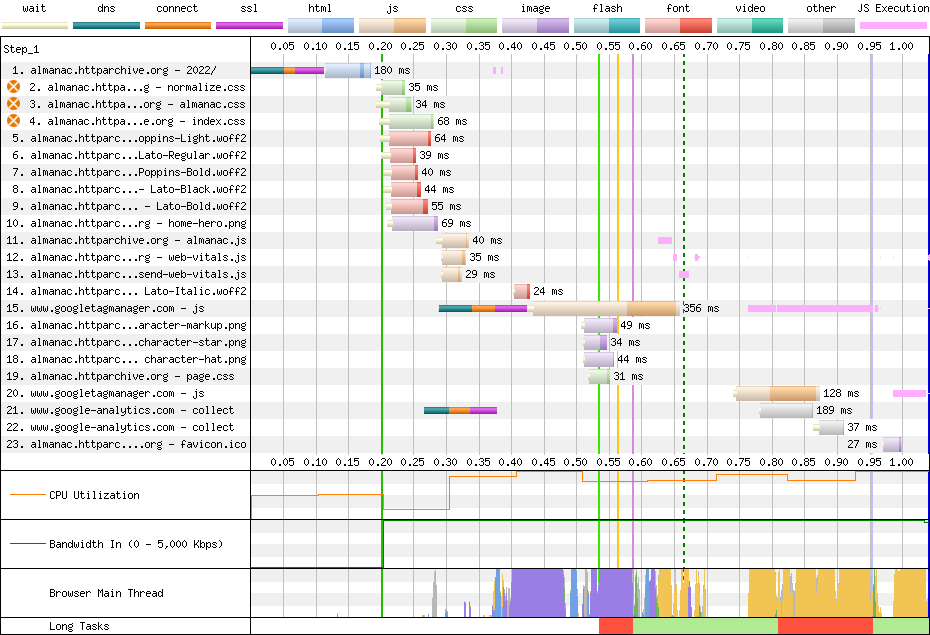Screen dimensions: 930x635
Task: Choose the image legend color swatch
Action: 536,25
